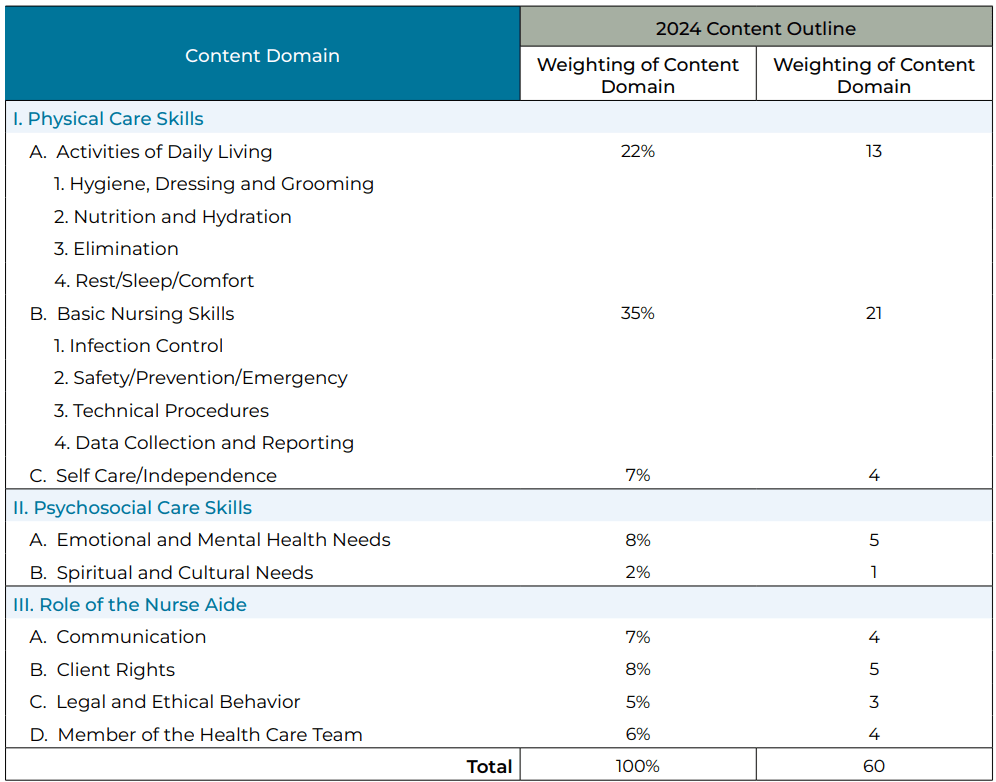The width and height of the screenshot is (996, 782).
Task: Click the 100% total percentage cell
Action: [638, 767]
